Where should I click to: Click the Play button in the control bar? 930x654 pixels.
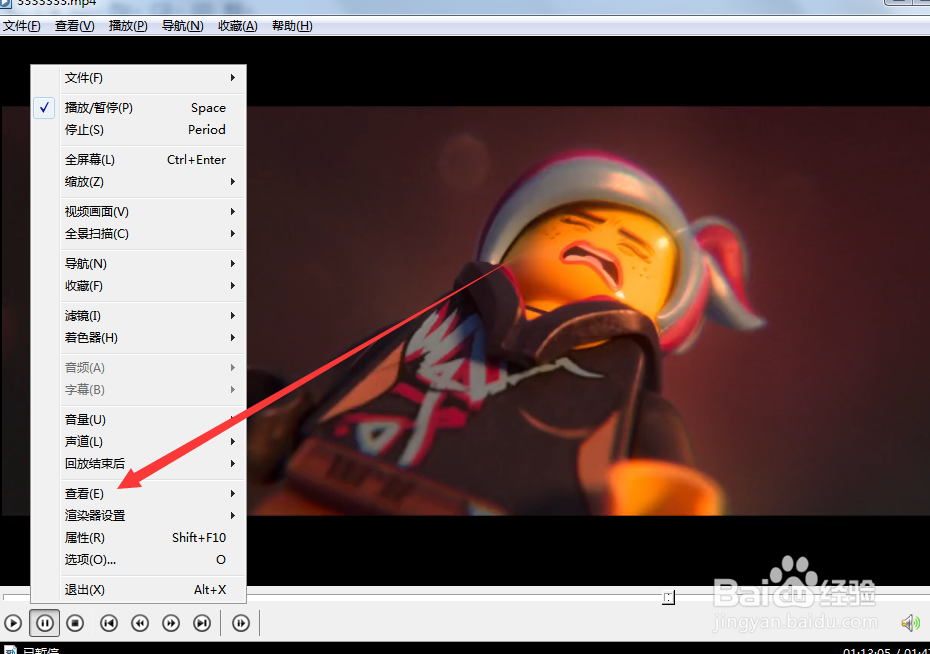coord(13,623)
